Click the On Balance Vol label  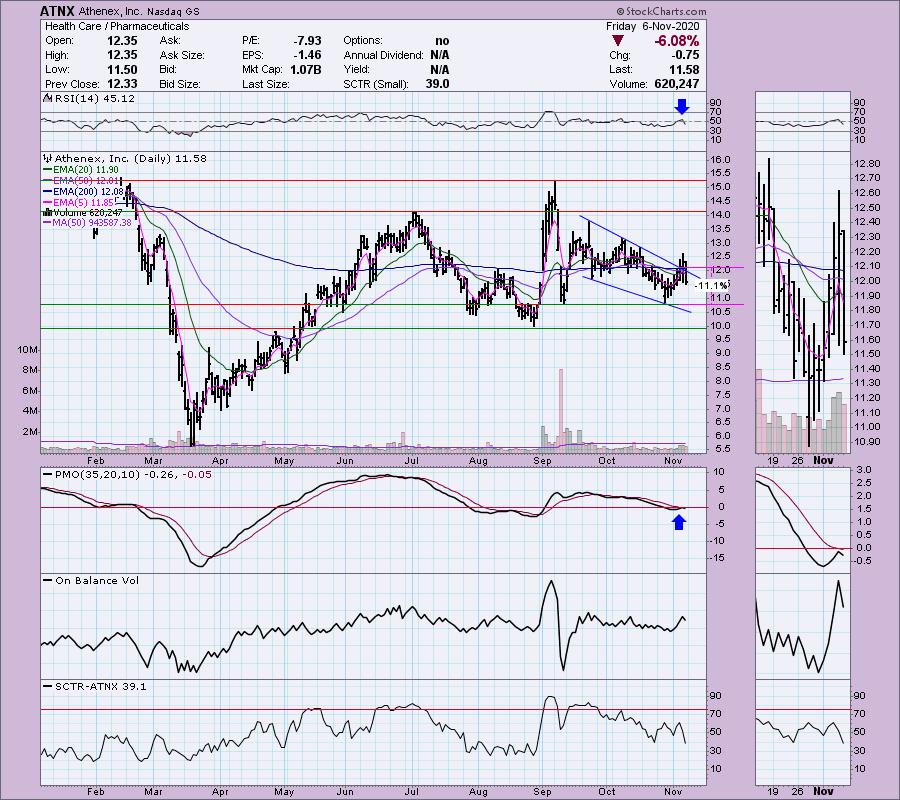pyautogui.click(x=97, y=581)
